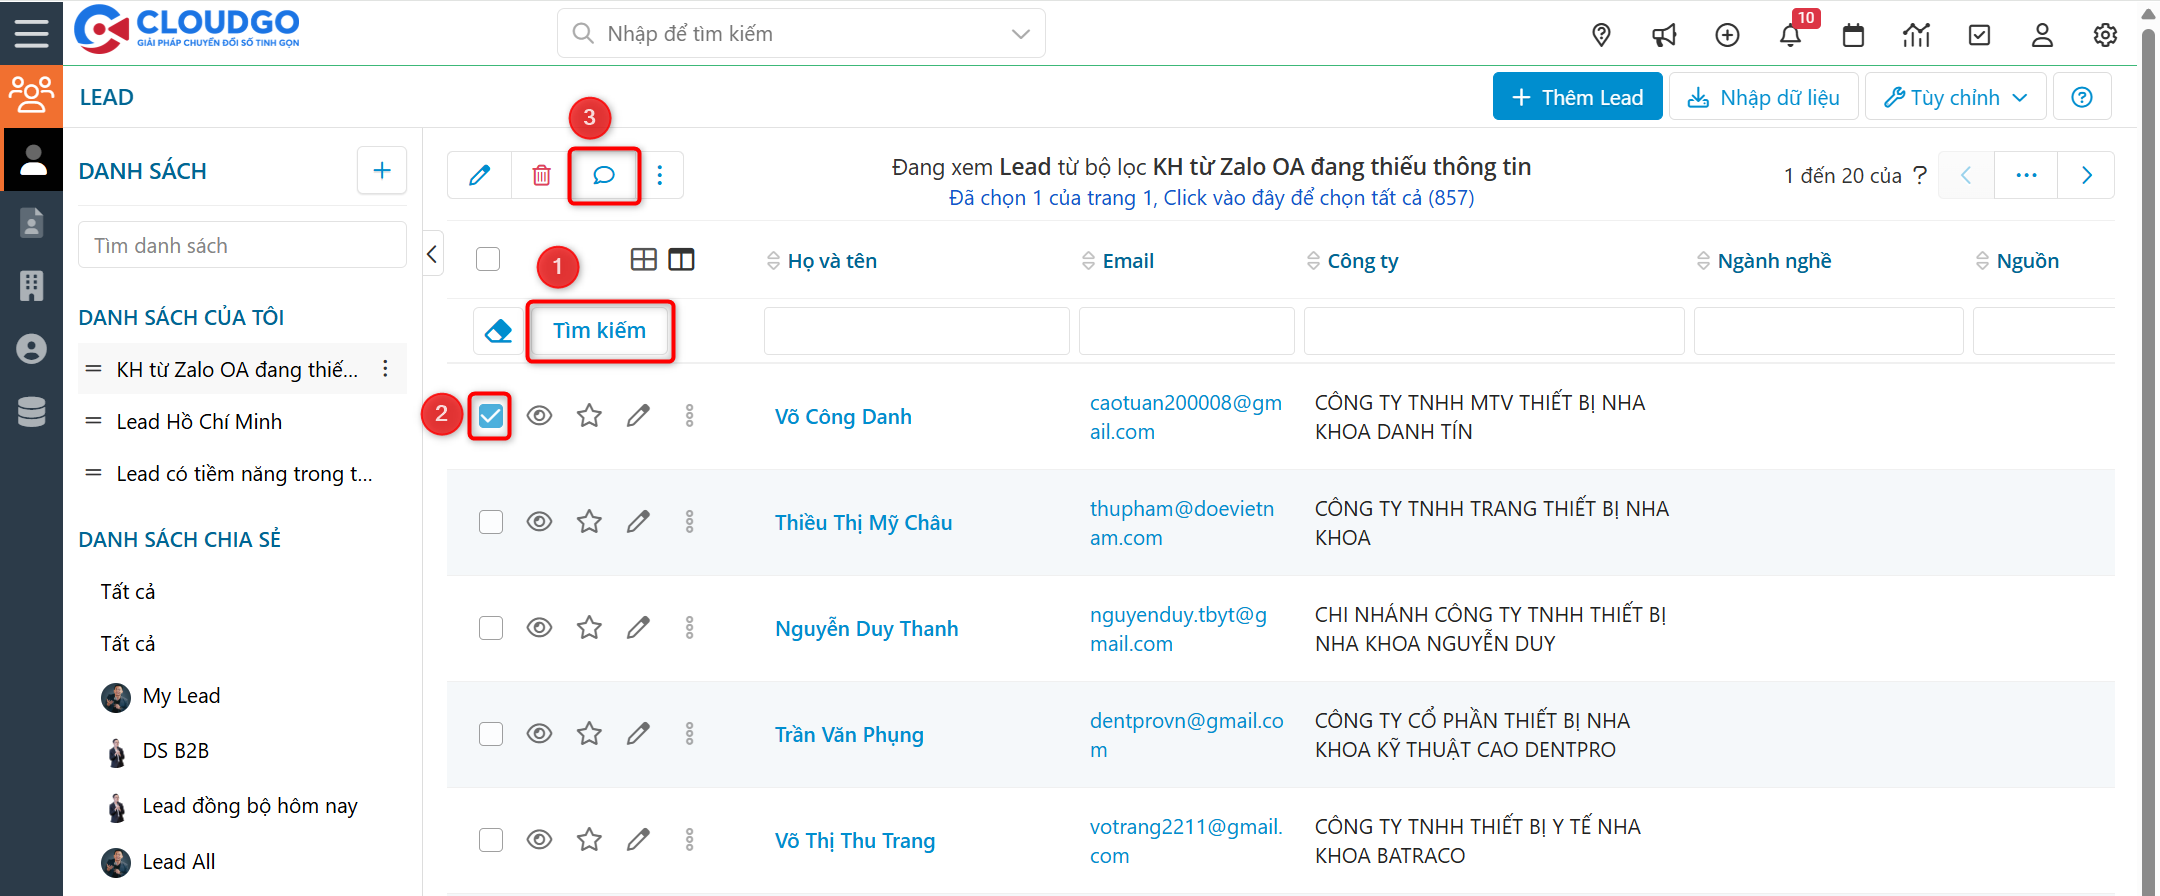Click the page vertical scrollbar
2160x896 pixels.
pos(2147,450)
